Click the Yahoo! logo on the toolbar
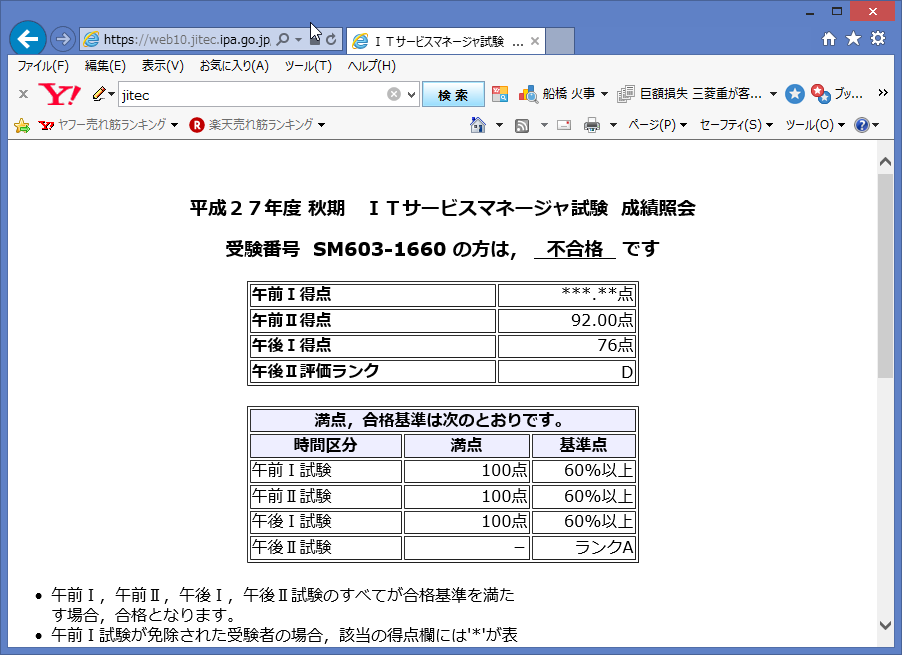The image size is (902, 655). pos(59,93)
